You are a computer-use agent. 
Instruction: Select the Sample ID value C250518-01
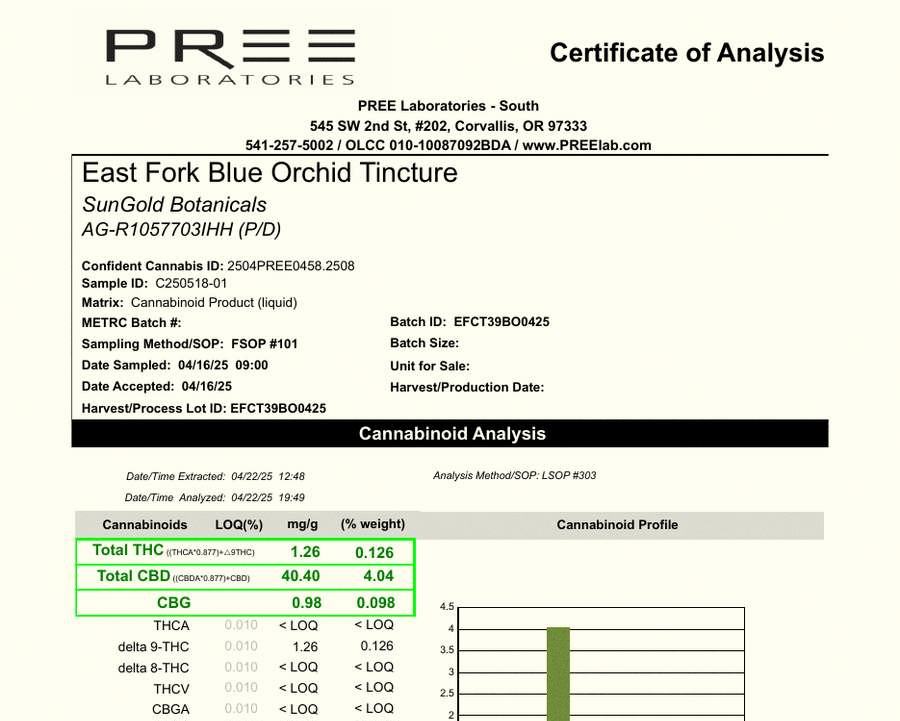pos(191,284)
